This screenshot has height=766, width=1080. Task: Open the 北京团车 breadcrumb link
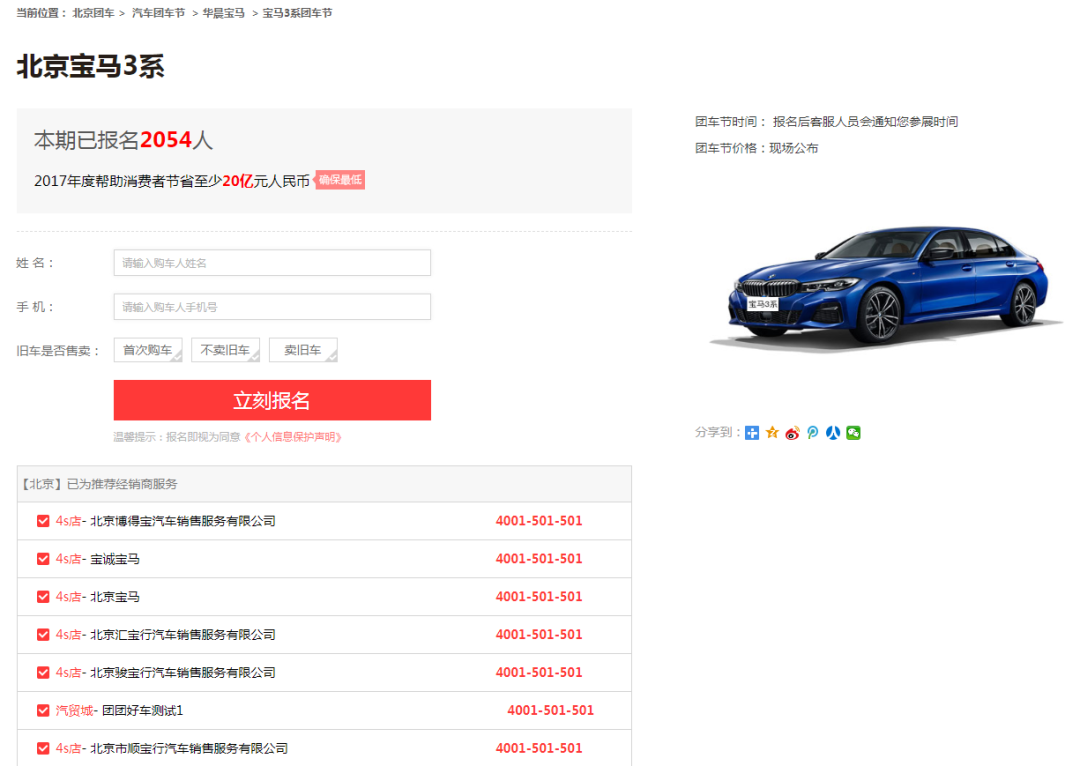point(94,13)
